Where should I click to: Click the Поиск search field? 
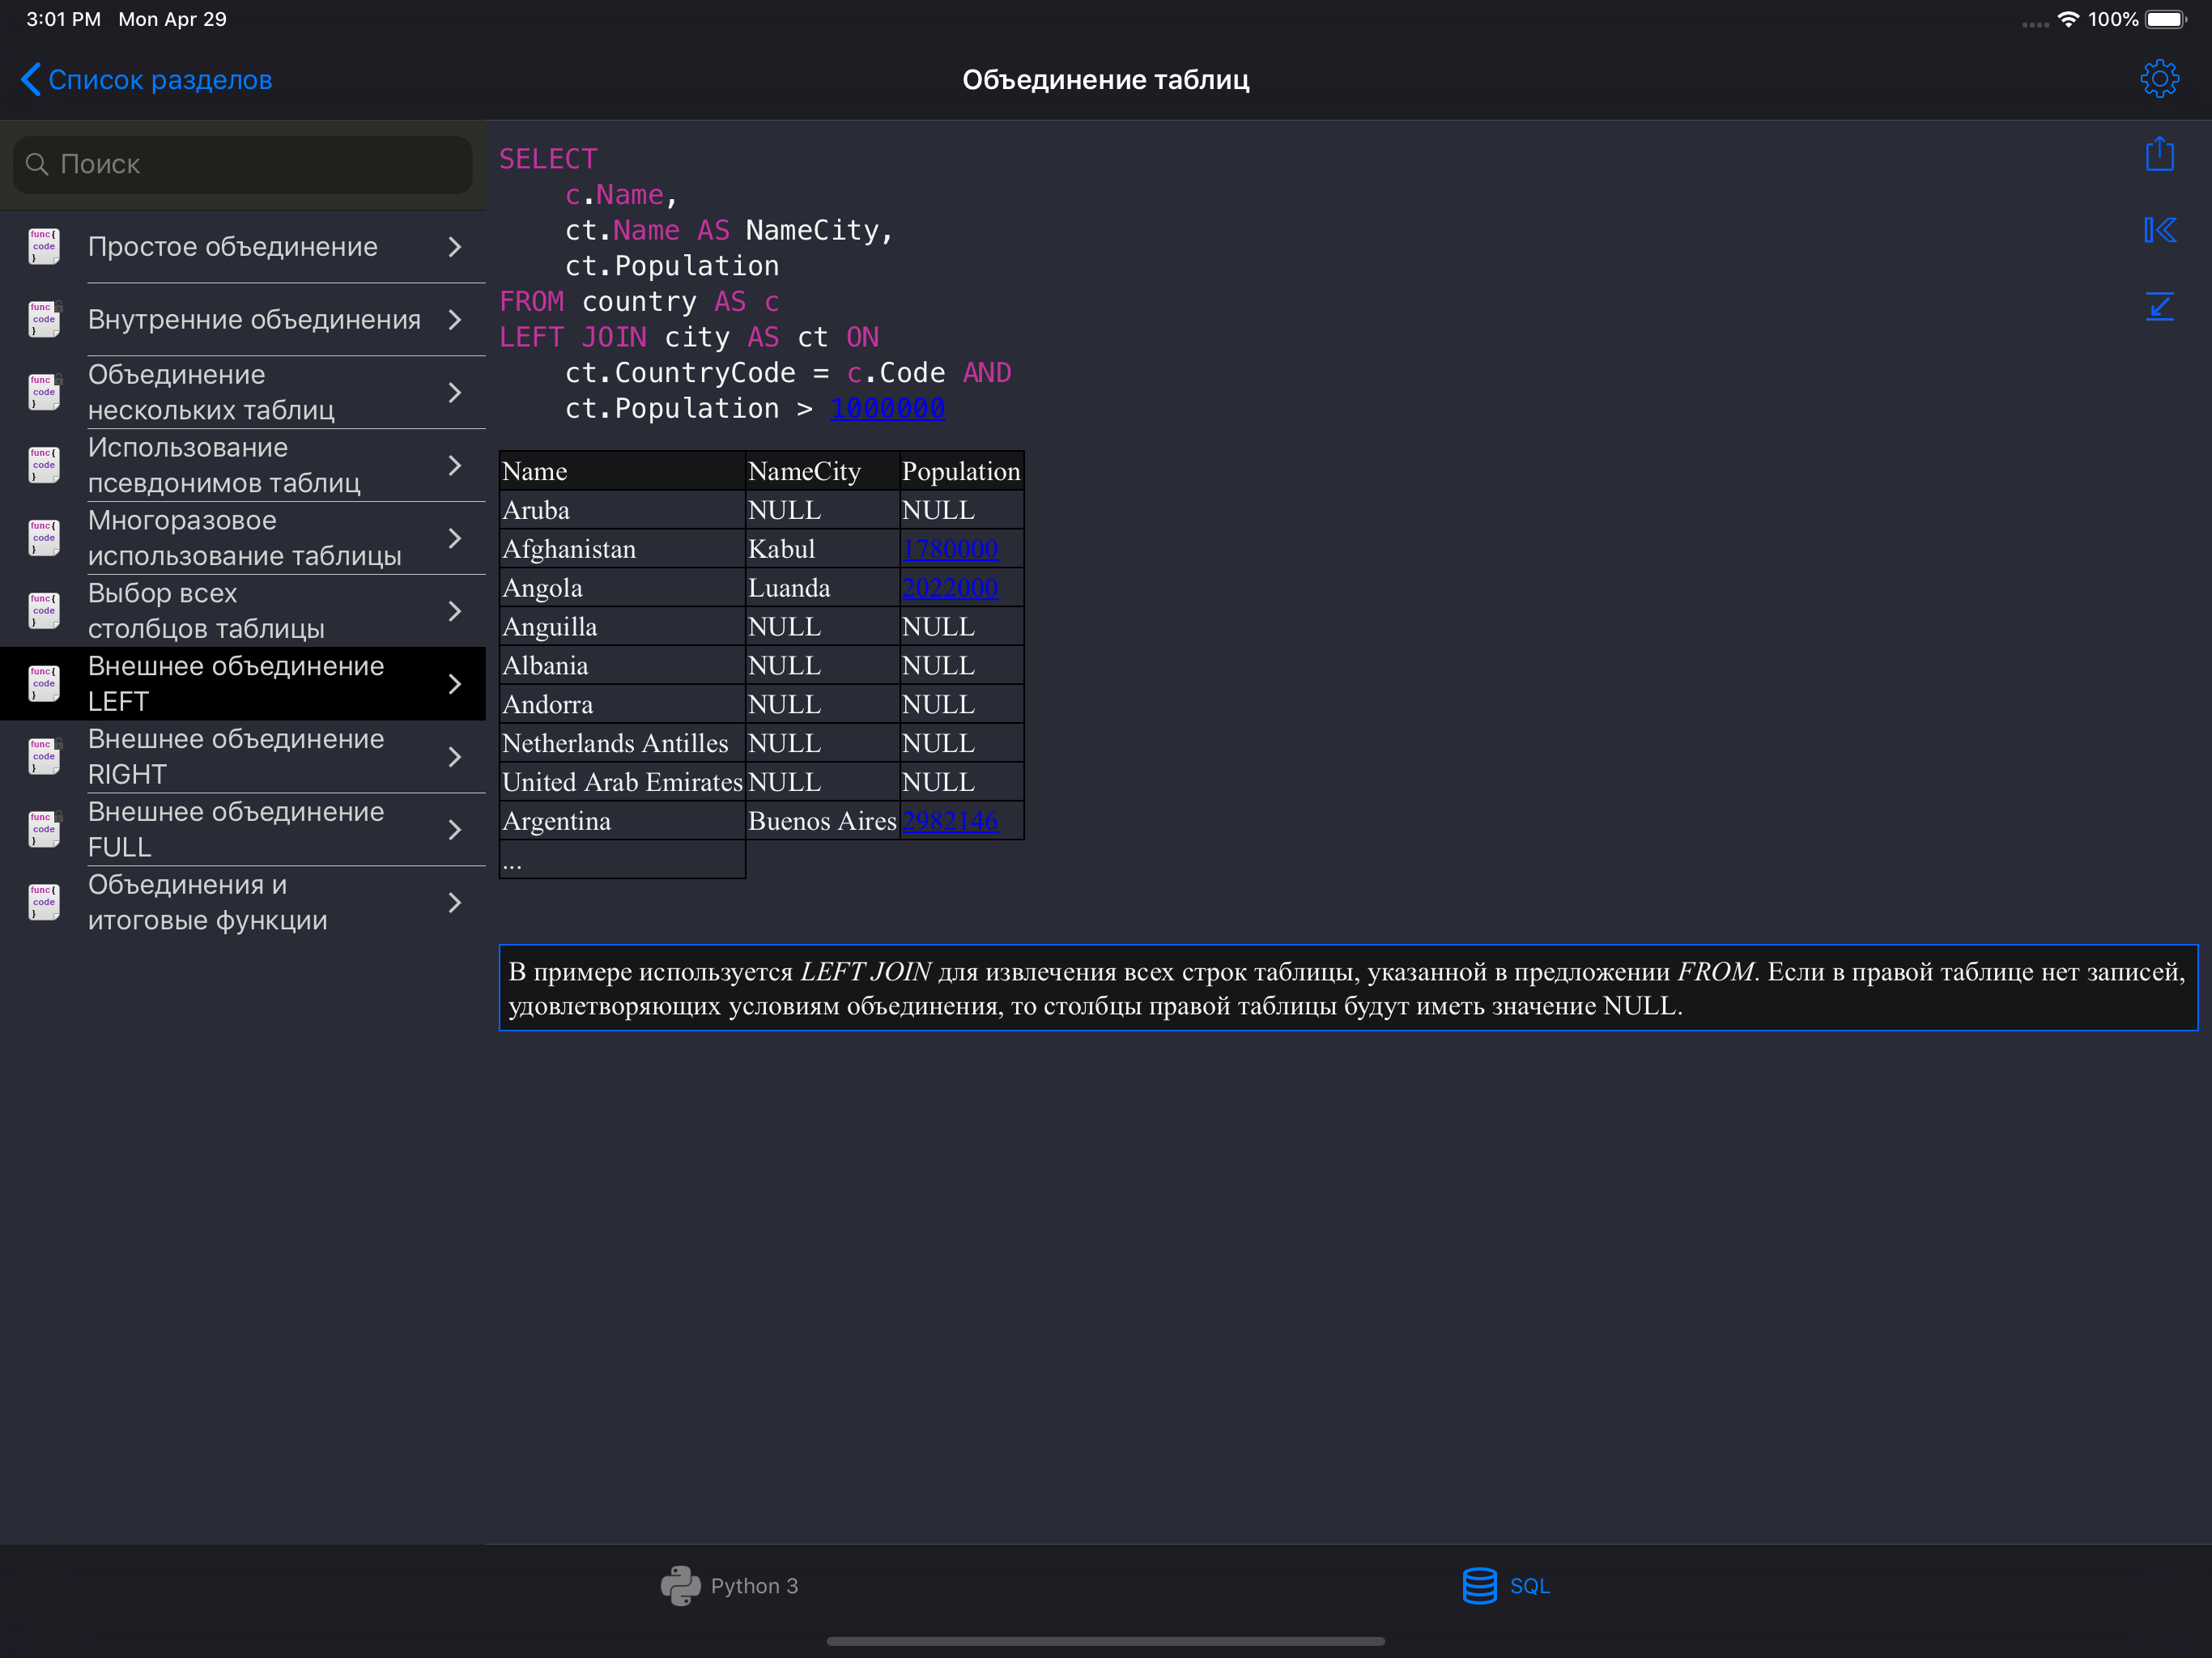[242, 165]
